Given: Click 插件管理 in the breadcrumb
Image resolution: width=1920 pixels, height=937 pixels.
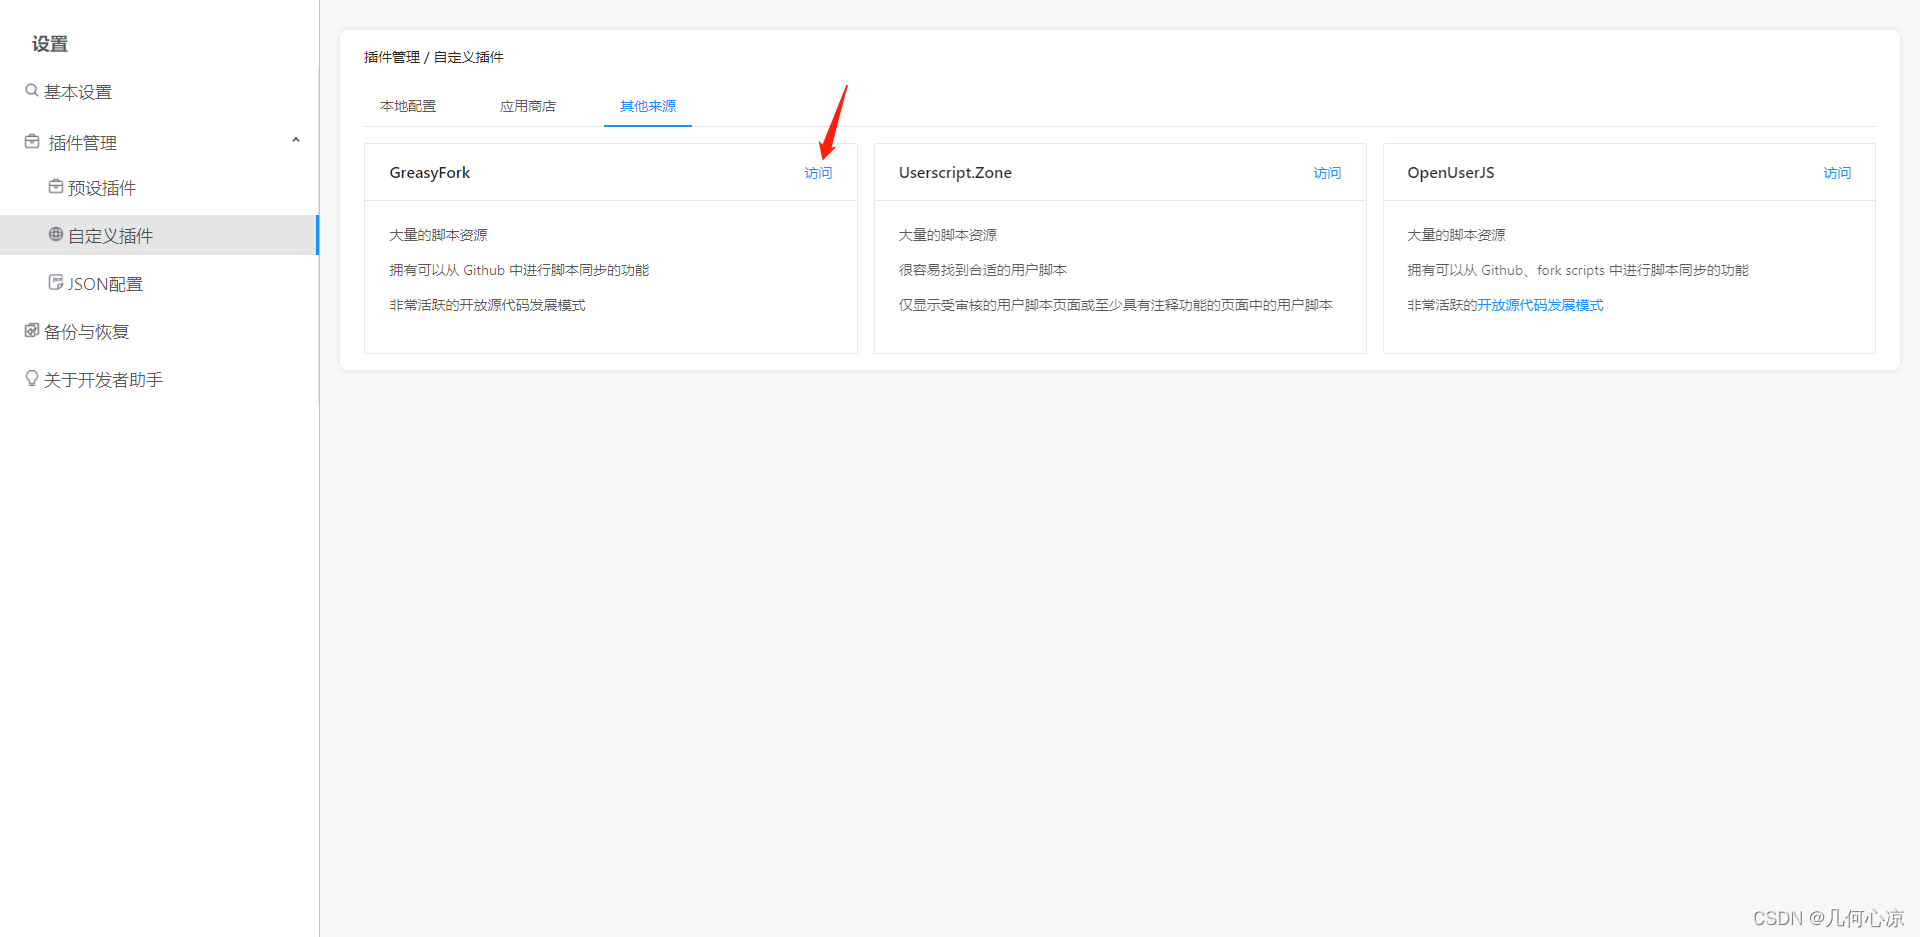Looking at the screenshot, I should (x=392, y=57).
